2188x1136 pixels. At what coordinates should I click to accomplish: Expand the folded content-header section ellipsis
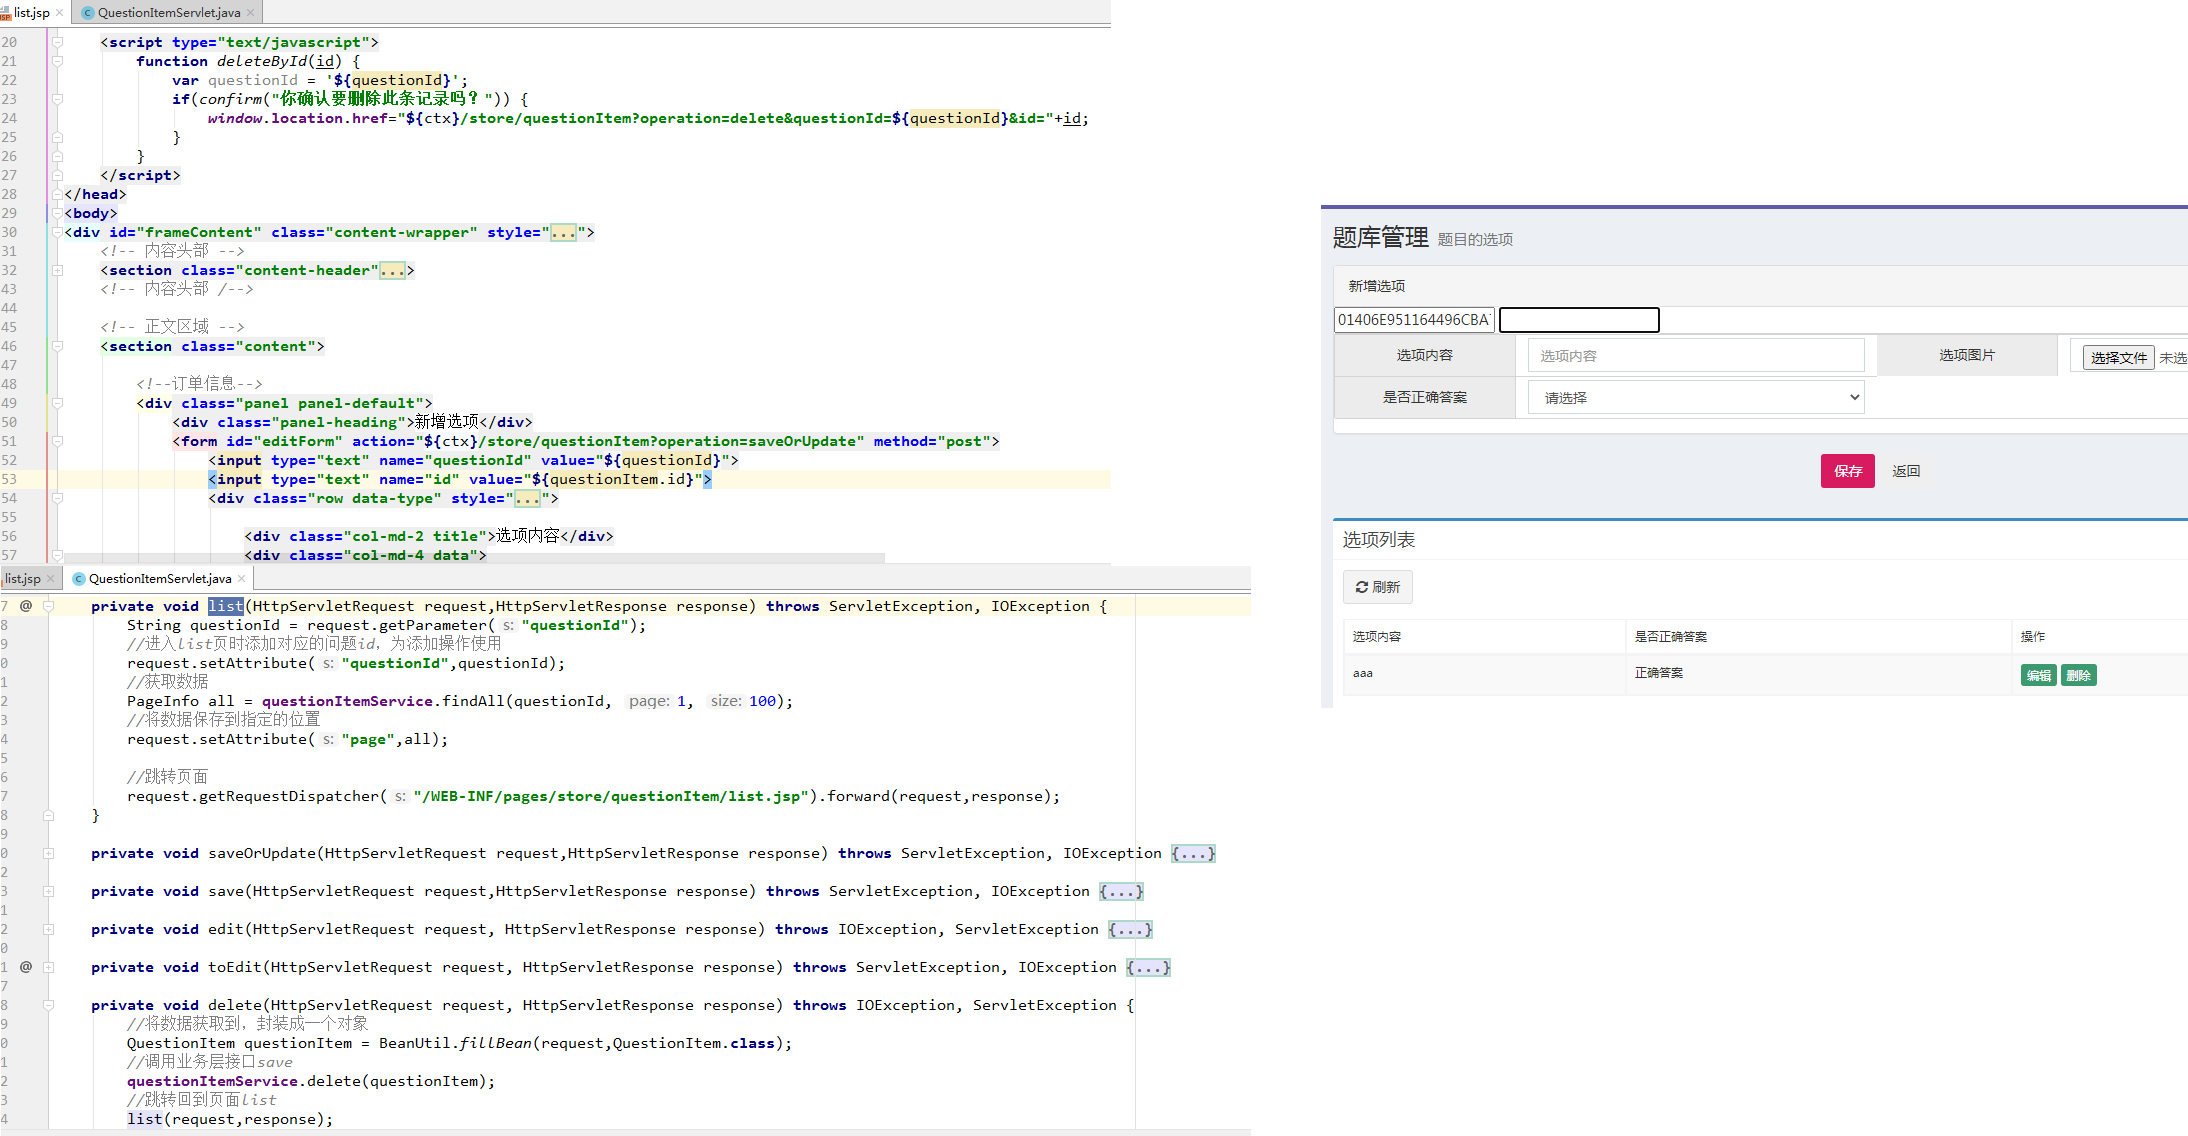pos(393,271)
